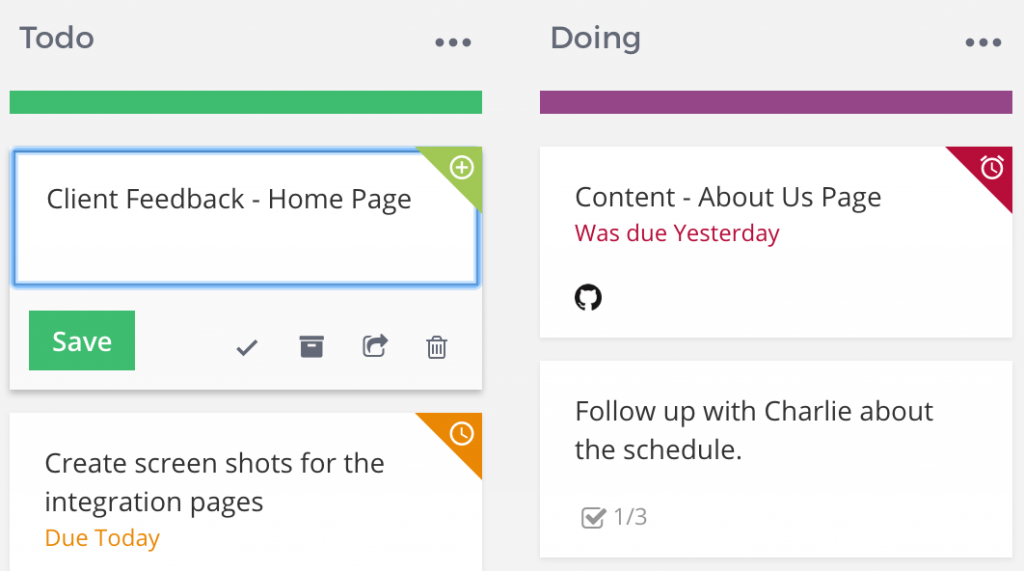Click the GitHub logo icon
This screenshot has height=571, width=1024.
588,297
